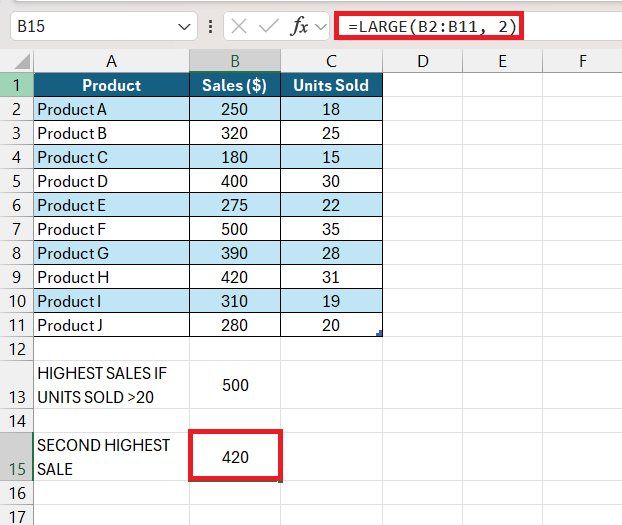
Task: Click the 'Product' header cell
Action: coord(111,85)
